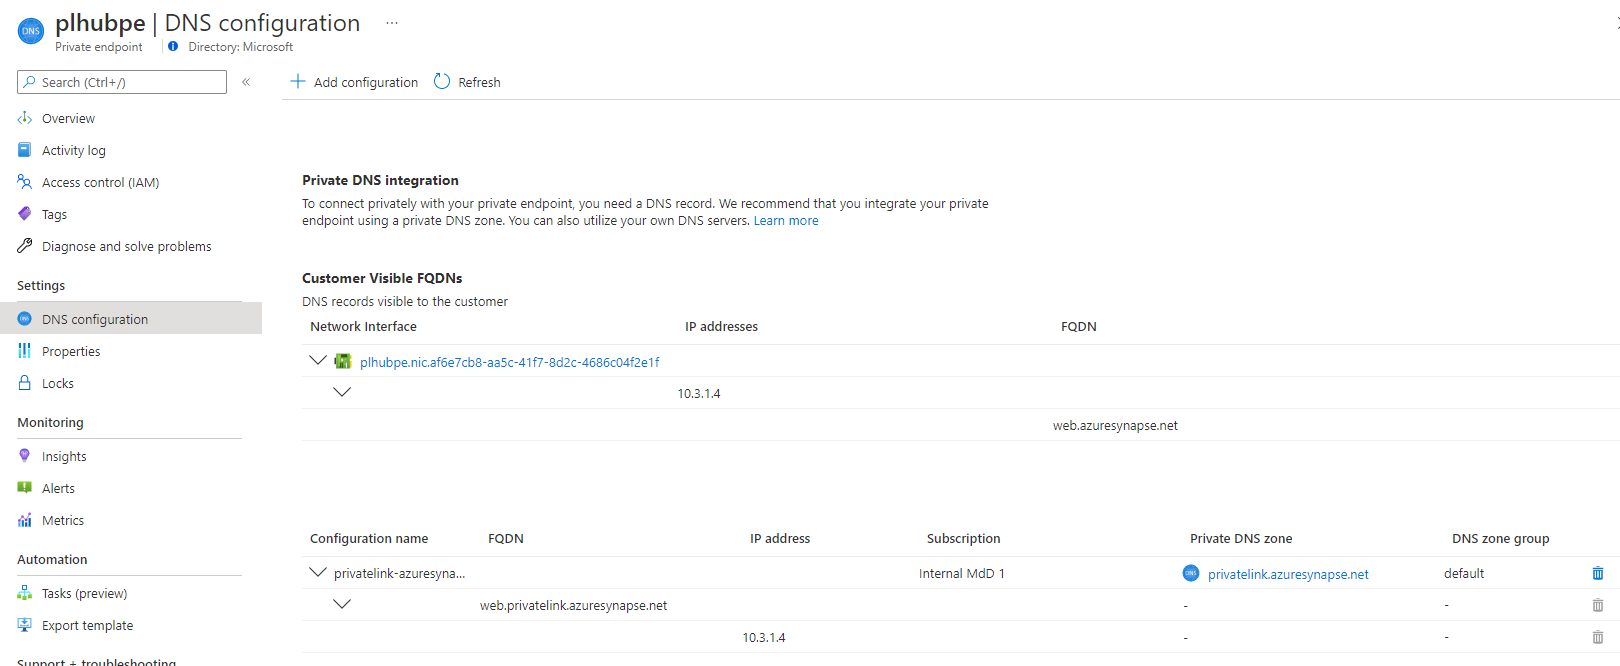This screenshot has height=666, width=1620.
Task: Follow the Learn more link
Action: [x=786, y=221]
